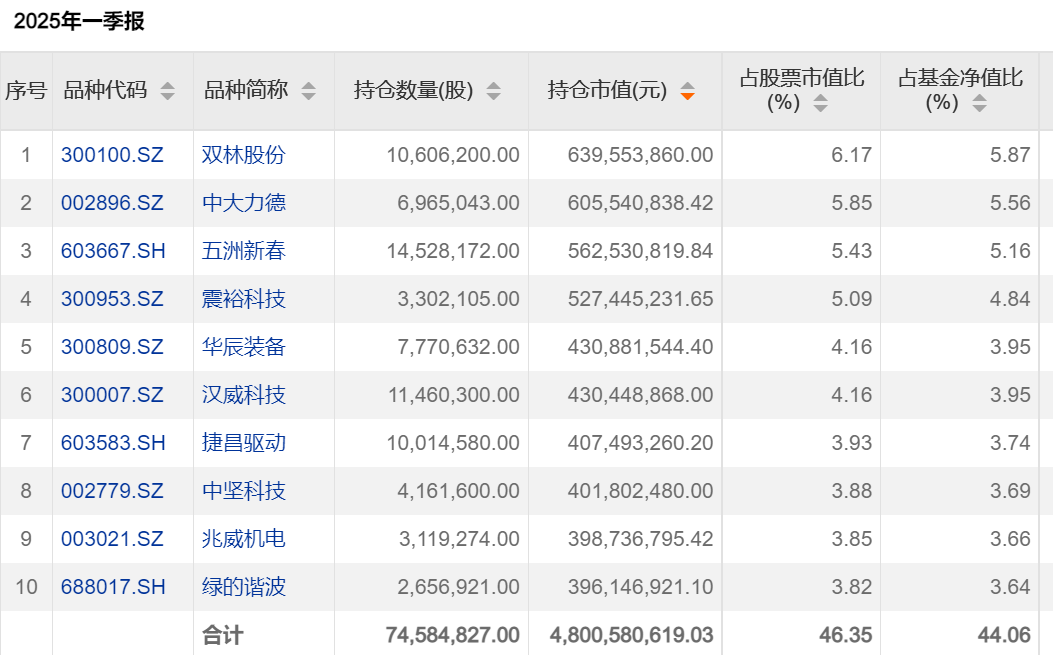Sort by 品种代码 column sort icon

coord(167,91)
